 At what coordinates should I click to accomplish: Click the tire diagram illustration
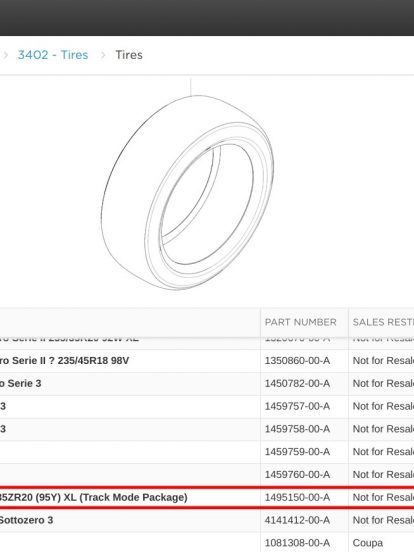point(187,192)
